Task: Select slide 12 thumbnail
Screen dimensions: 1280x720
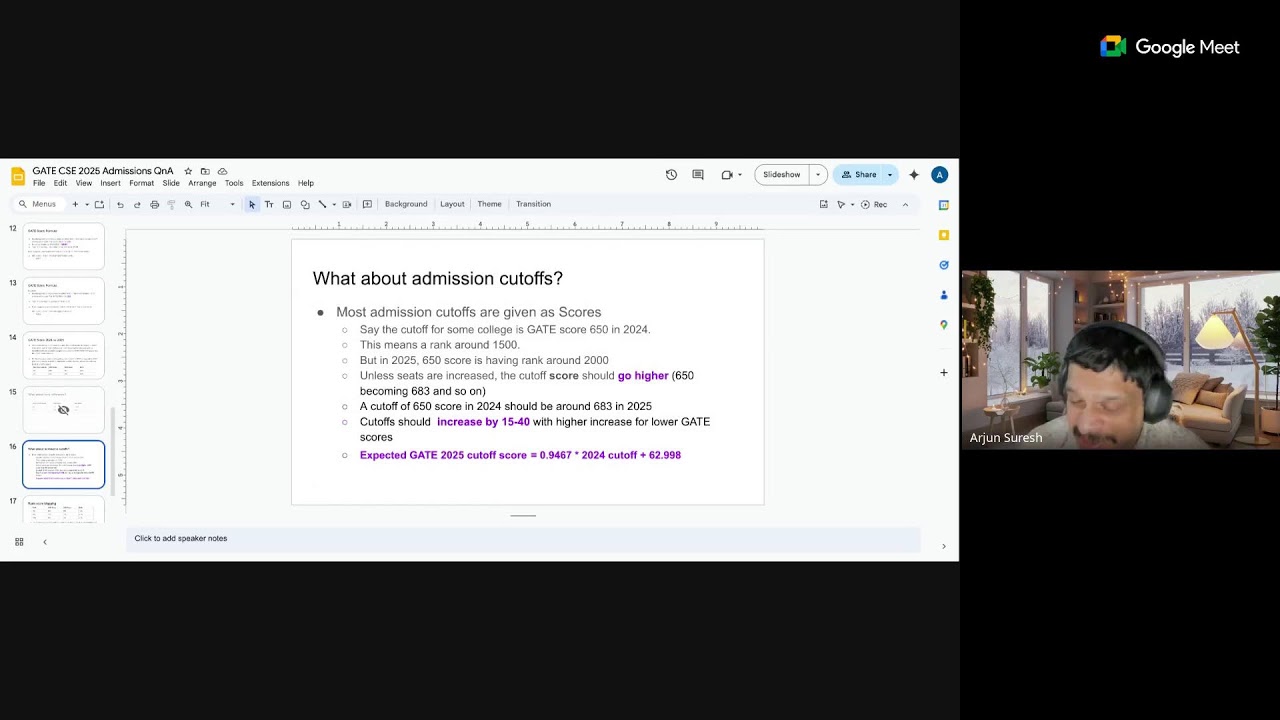Action: [x=64, y=246]
